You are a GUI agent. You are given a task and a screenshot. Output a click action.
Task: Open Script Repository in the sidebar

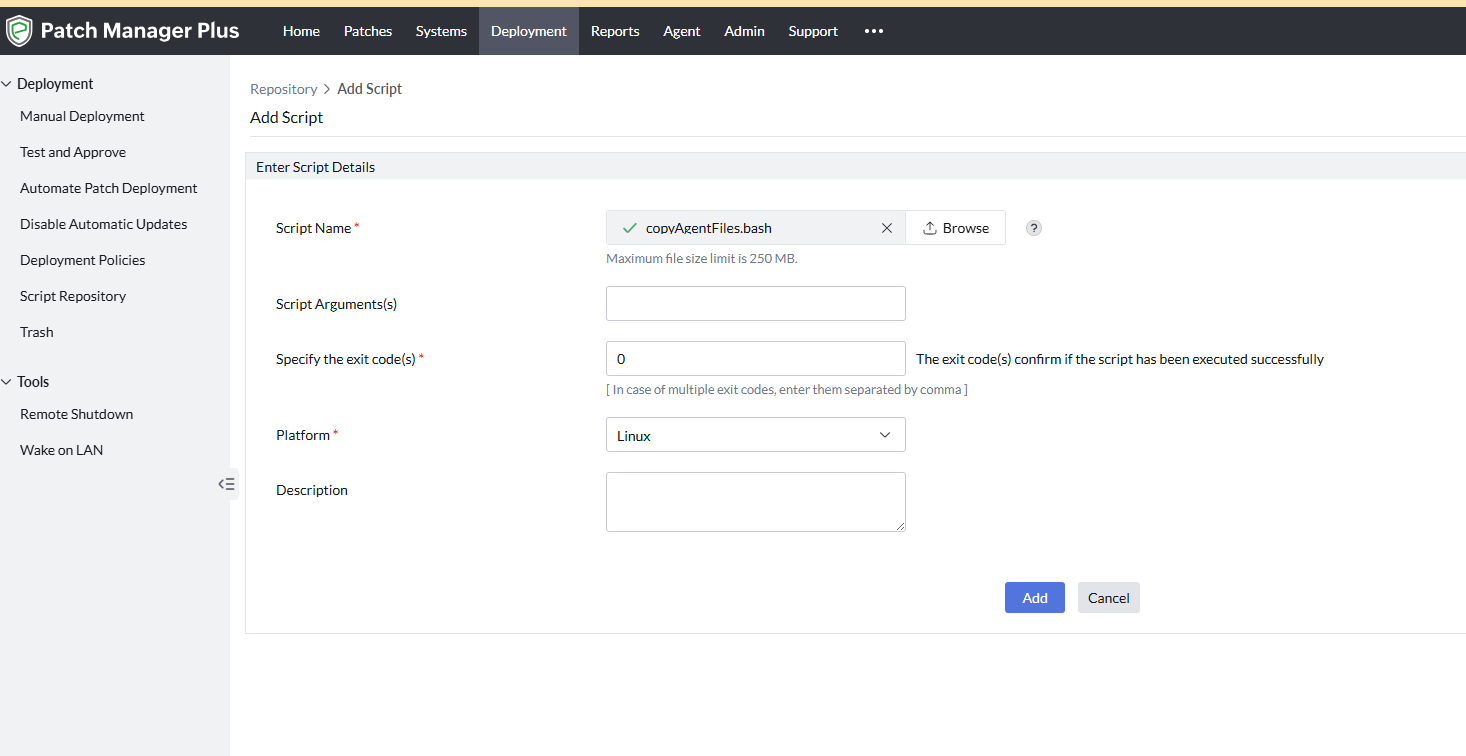point(73,296)
